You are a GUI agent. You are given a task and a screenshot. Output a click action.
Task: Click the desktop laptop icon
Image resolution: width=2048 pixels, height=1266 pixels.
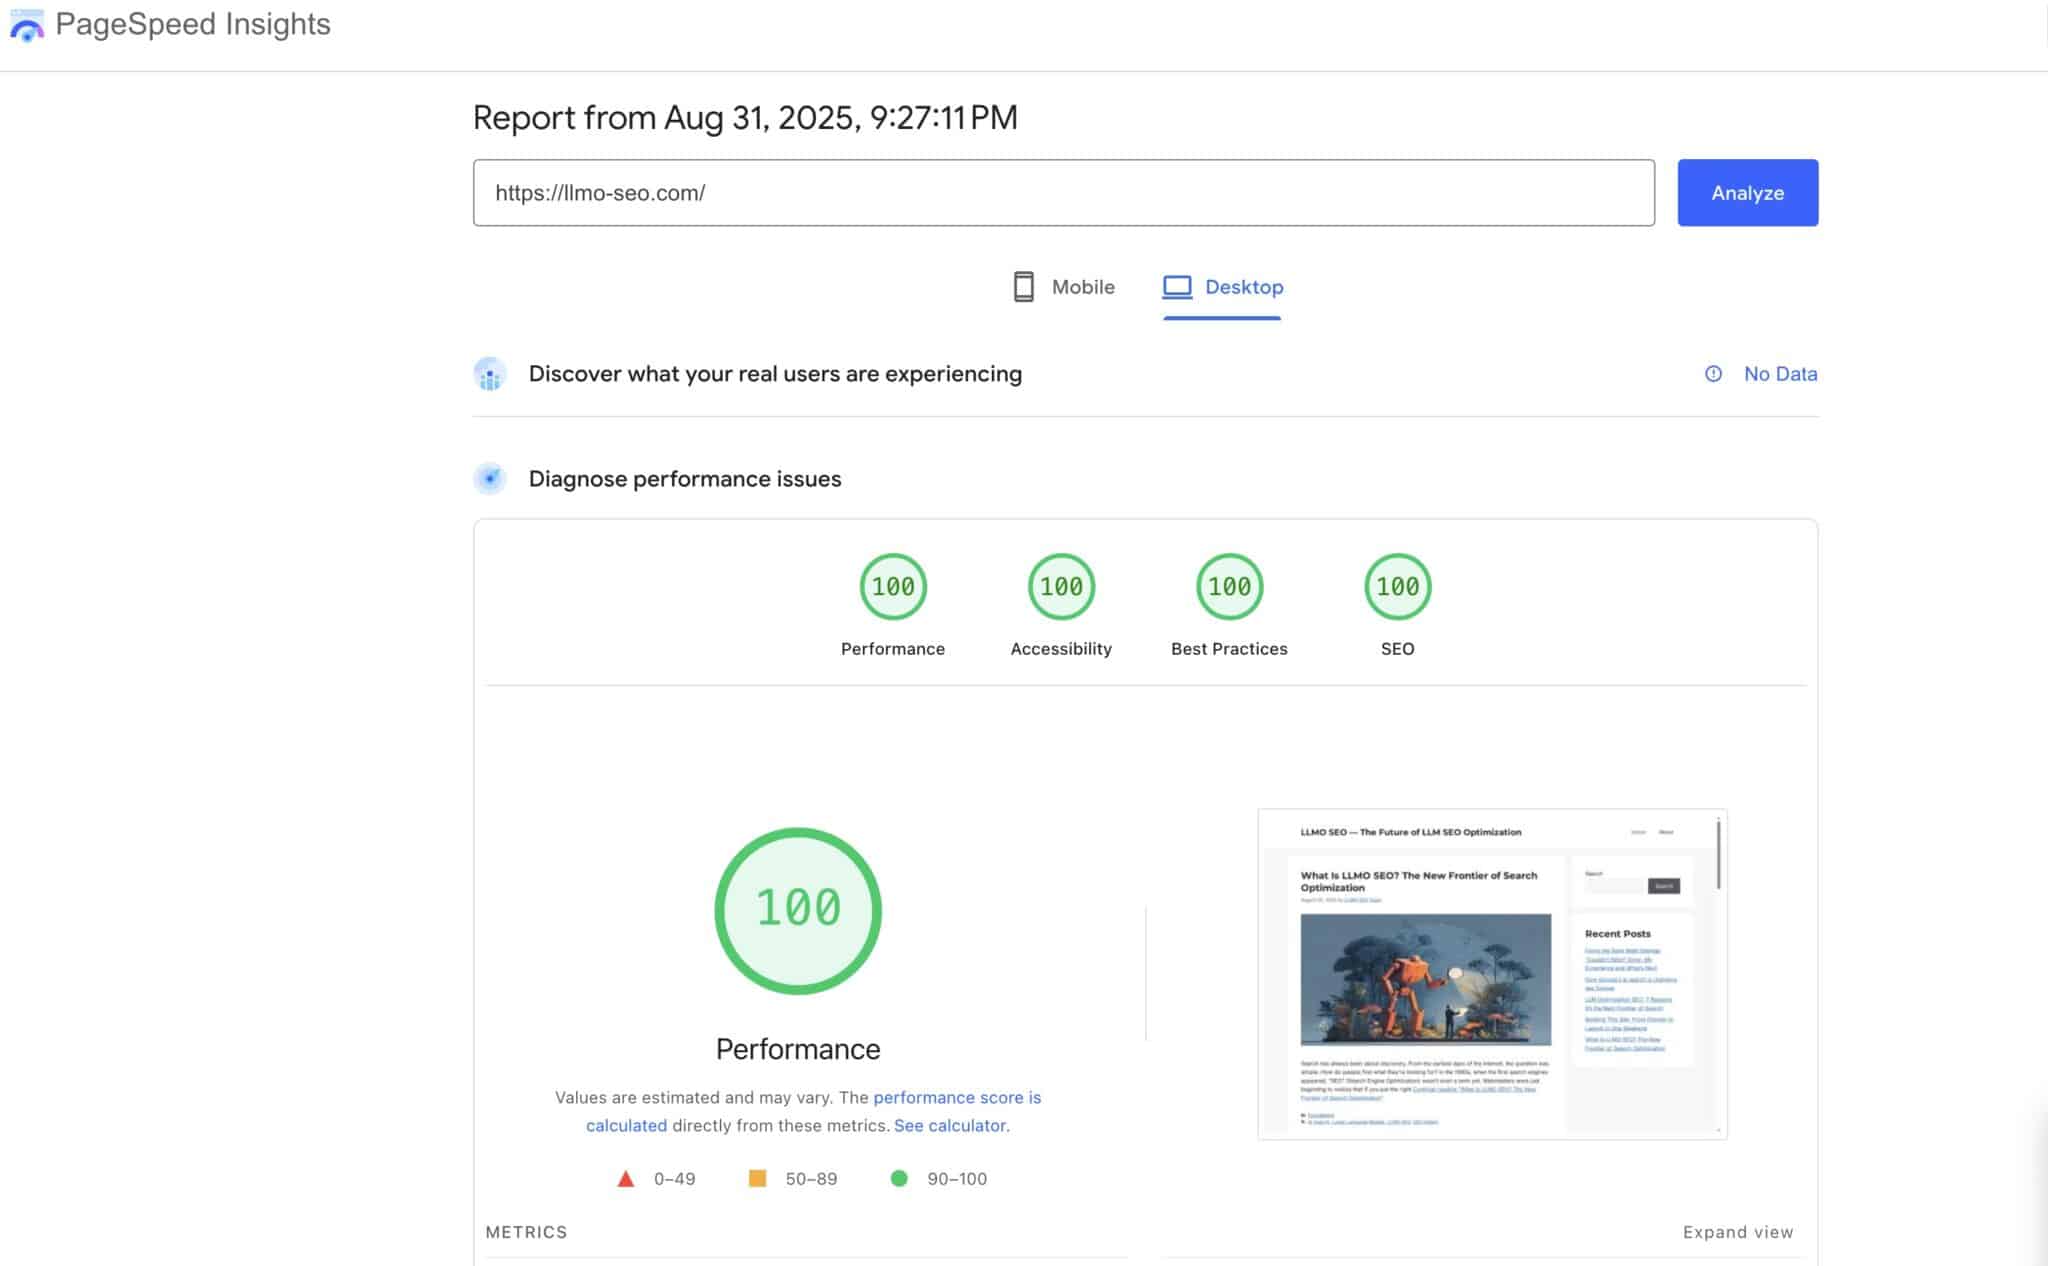pyautogui.click(x=1177, y=287)
